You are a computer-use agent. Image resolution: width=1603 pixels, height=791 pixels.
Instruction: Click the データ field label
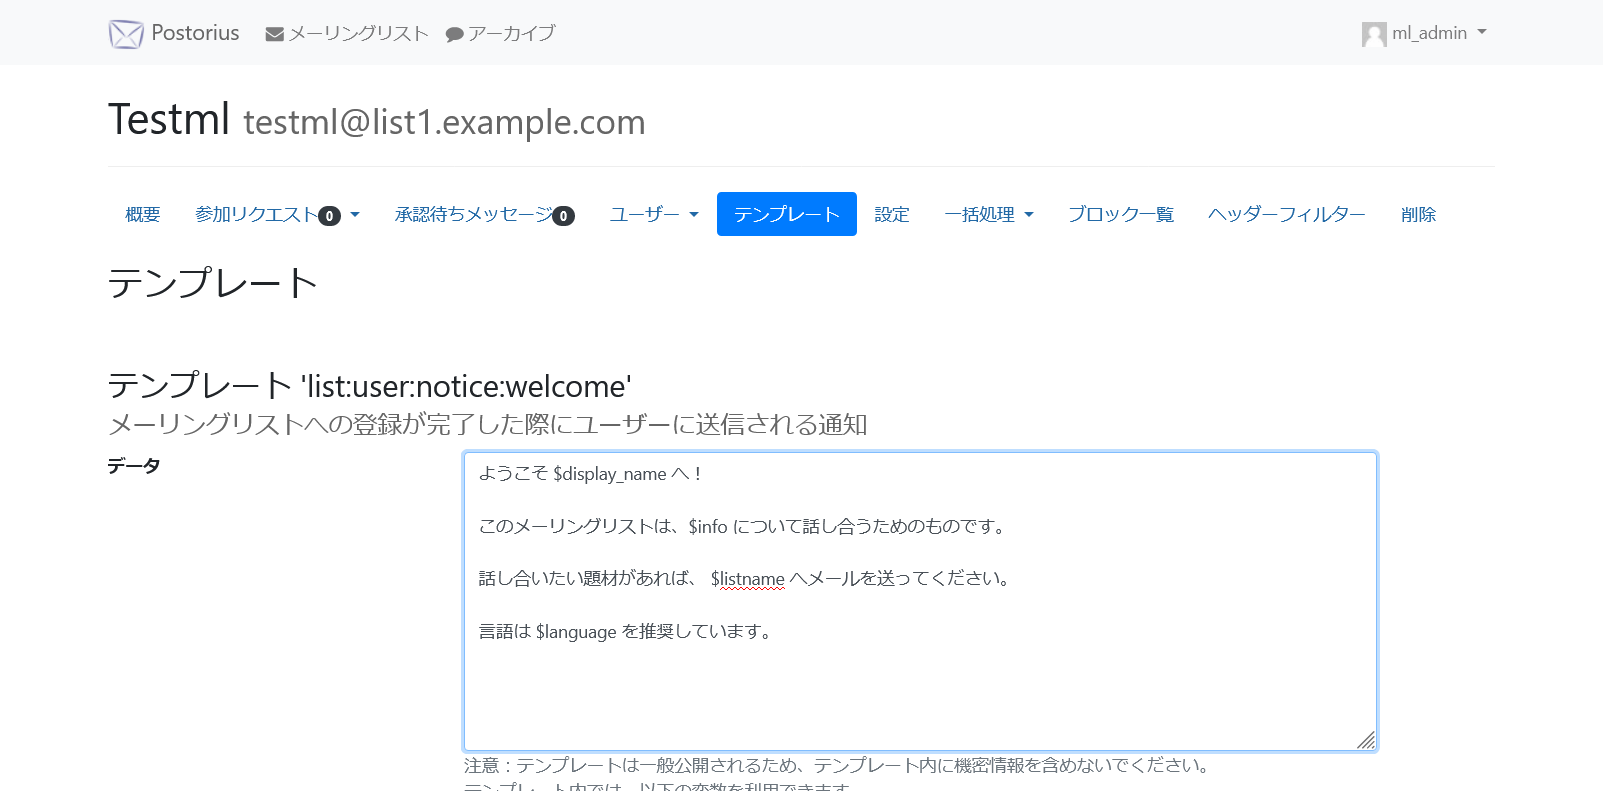(x=134, y=466)
